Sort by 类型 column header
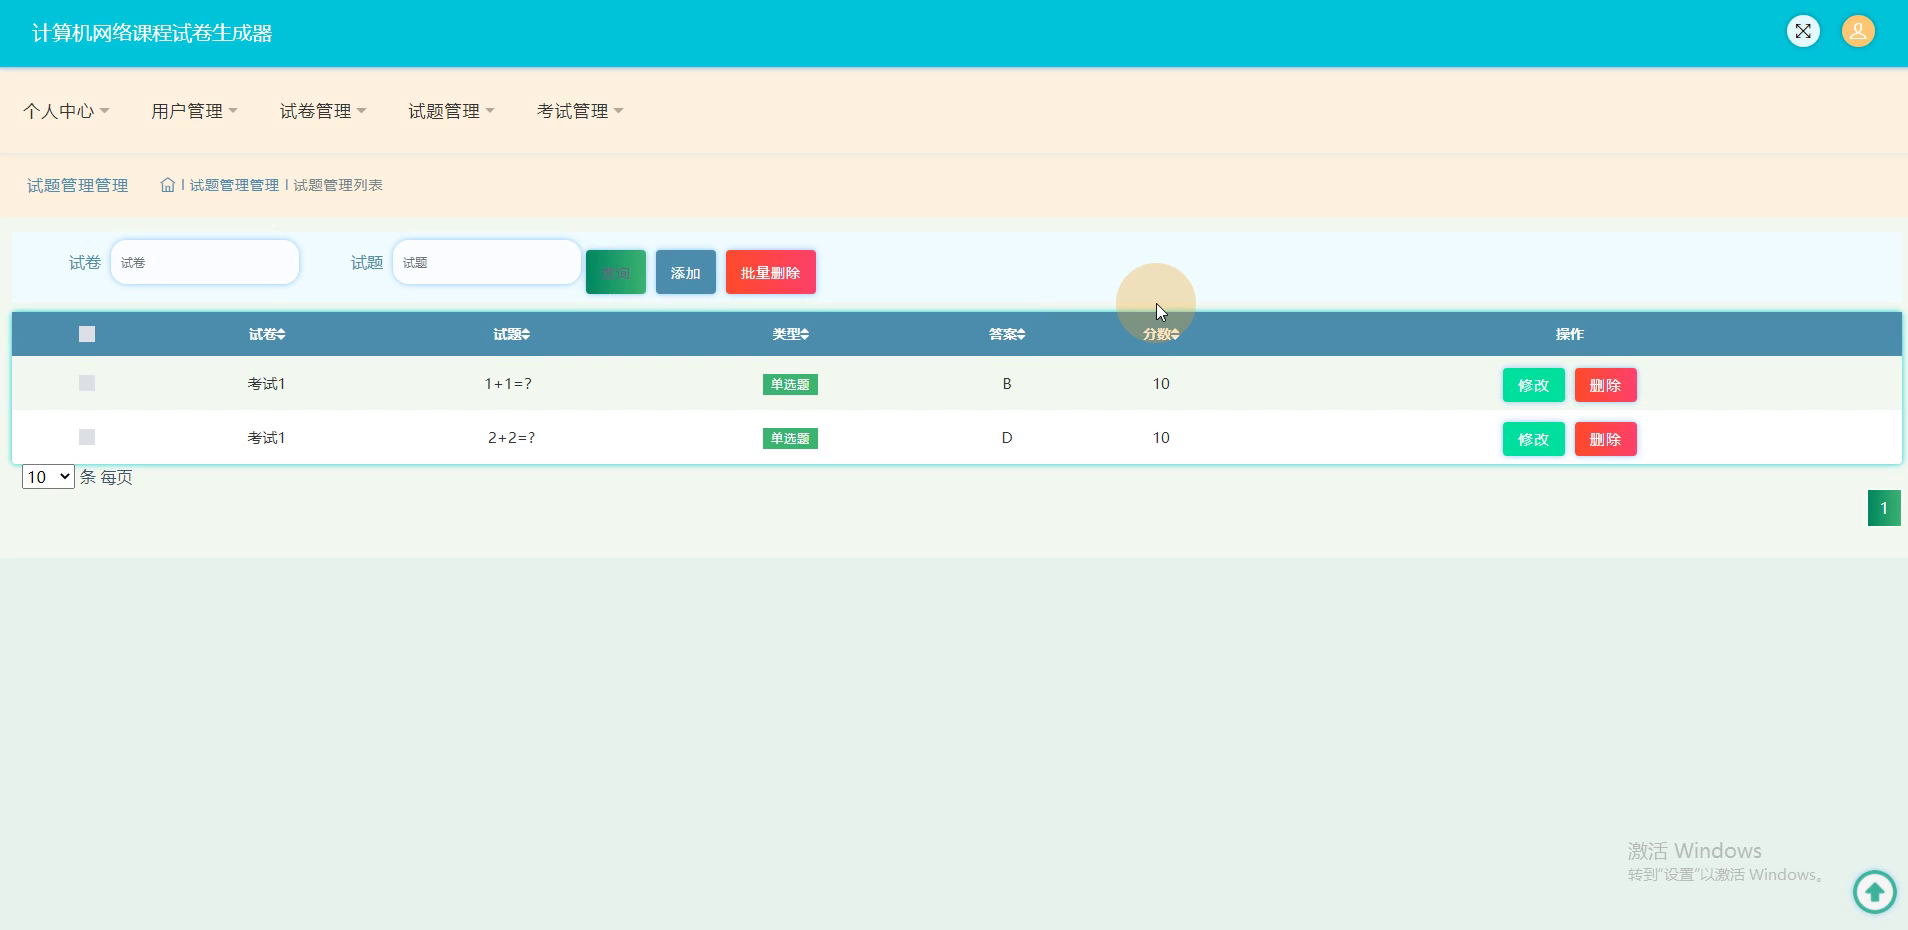 tap(790, 334)
